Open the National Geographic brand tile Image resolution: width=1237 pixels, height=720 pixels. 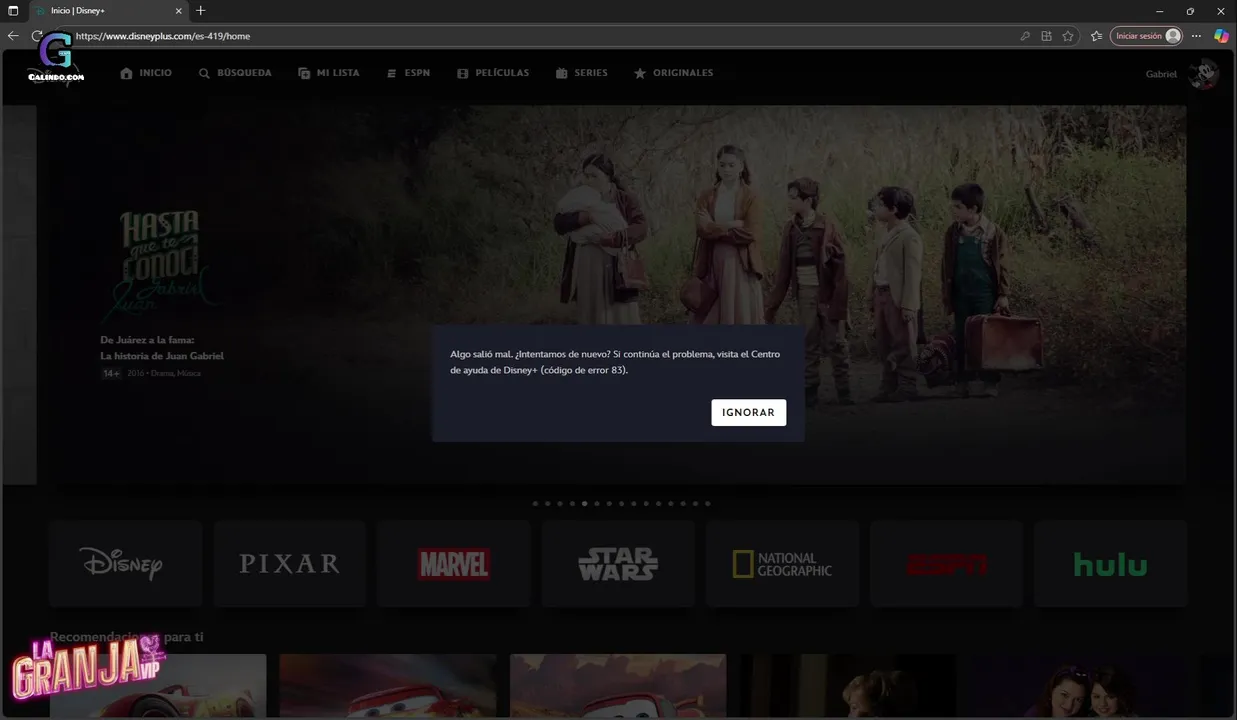[782, 563]
